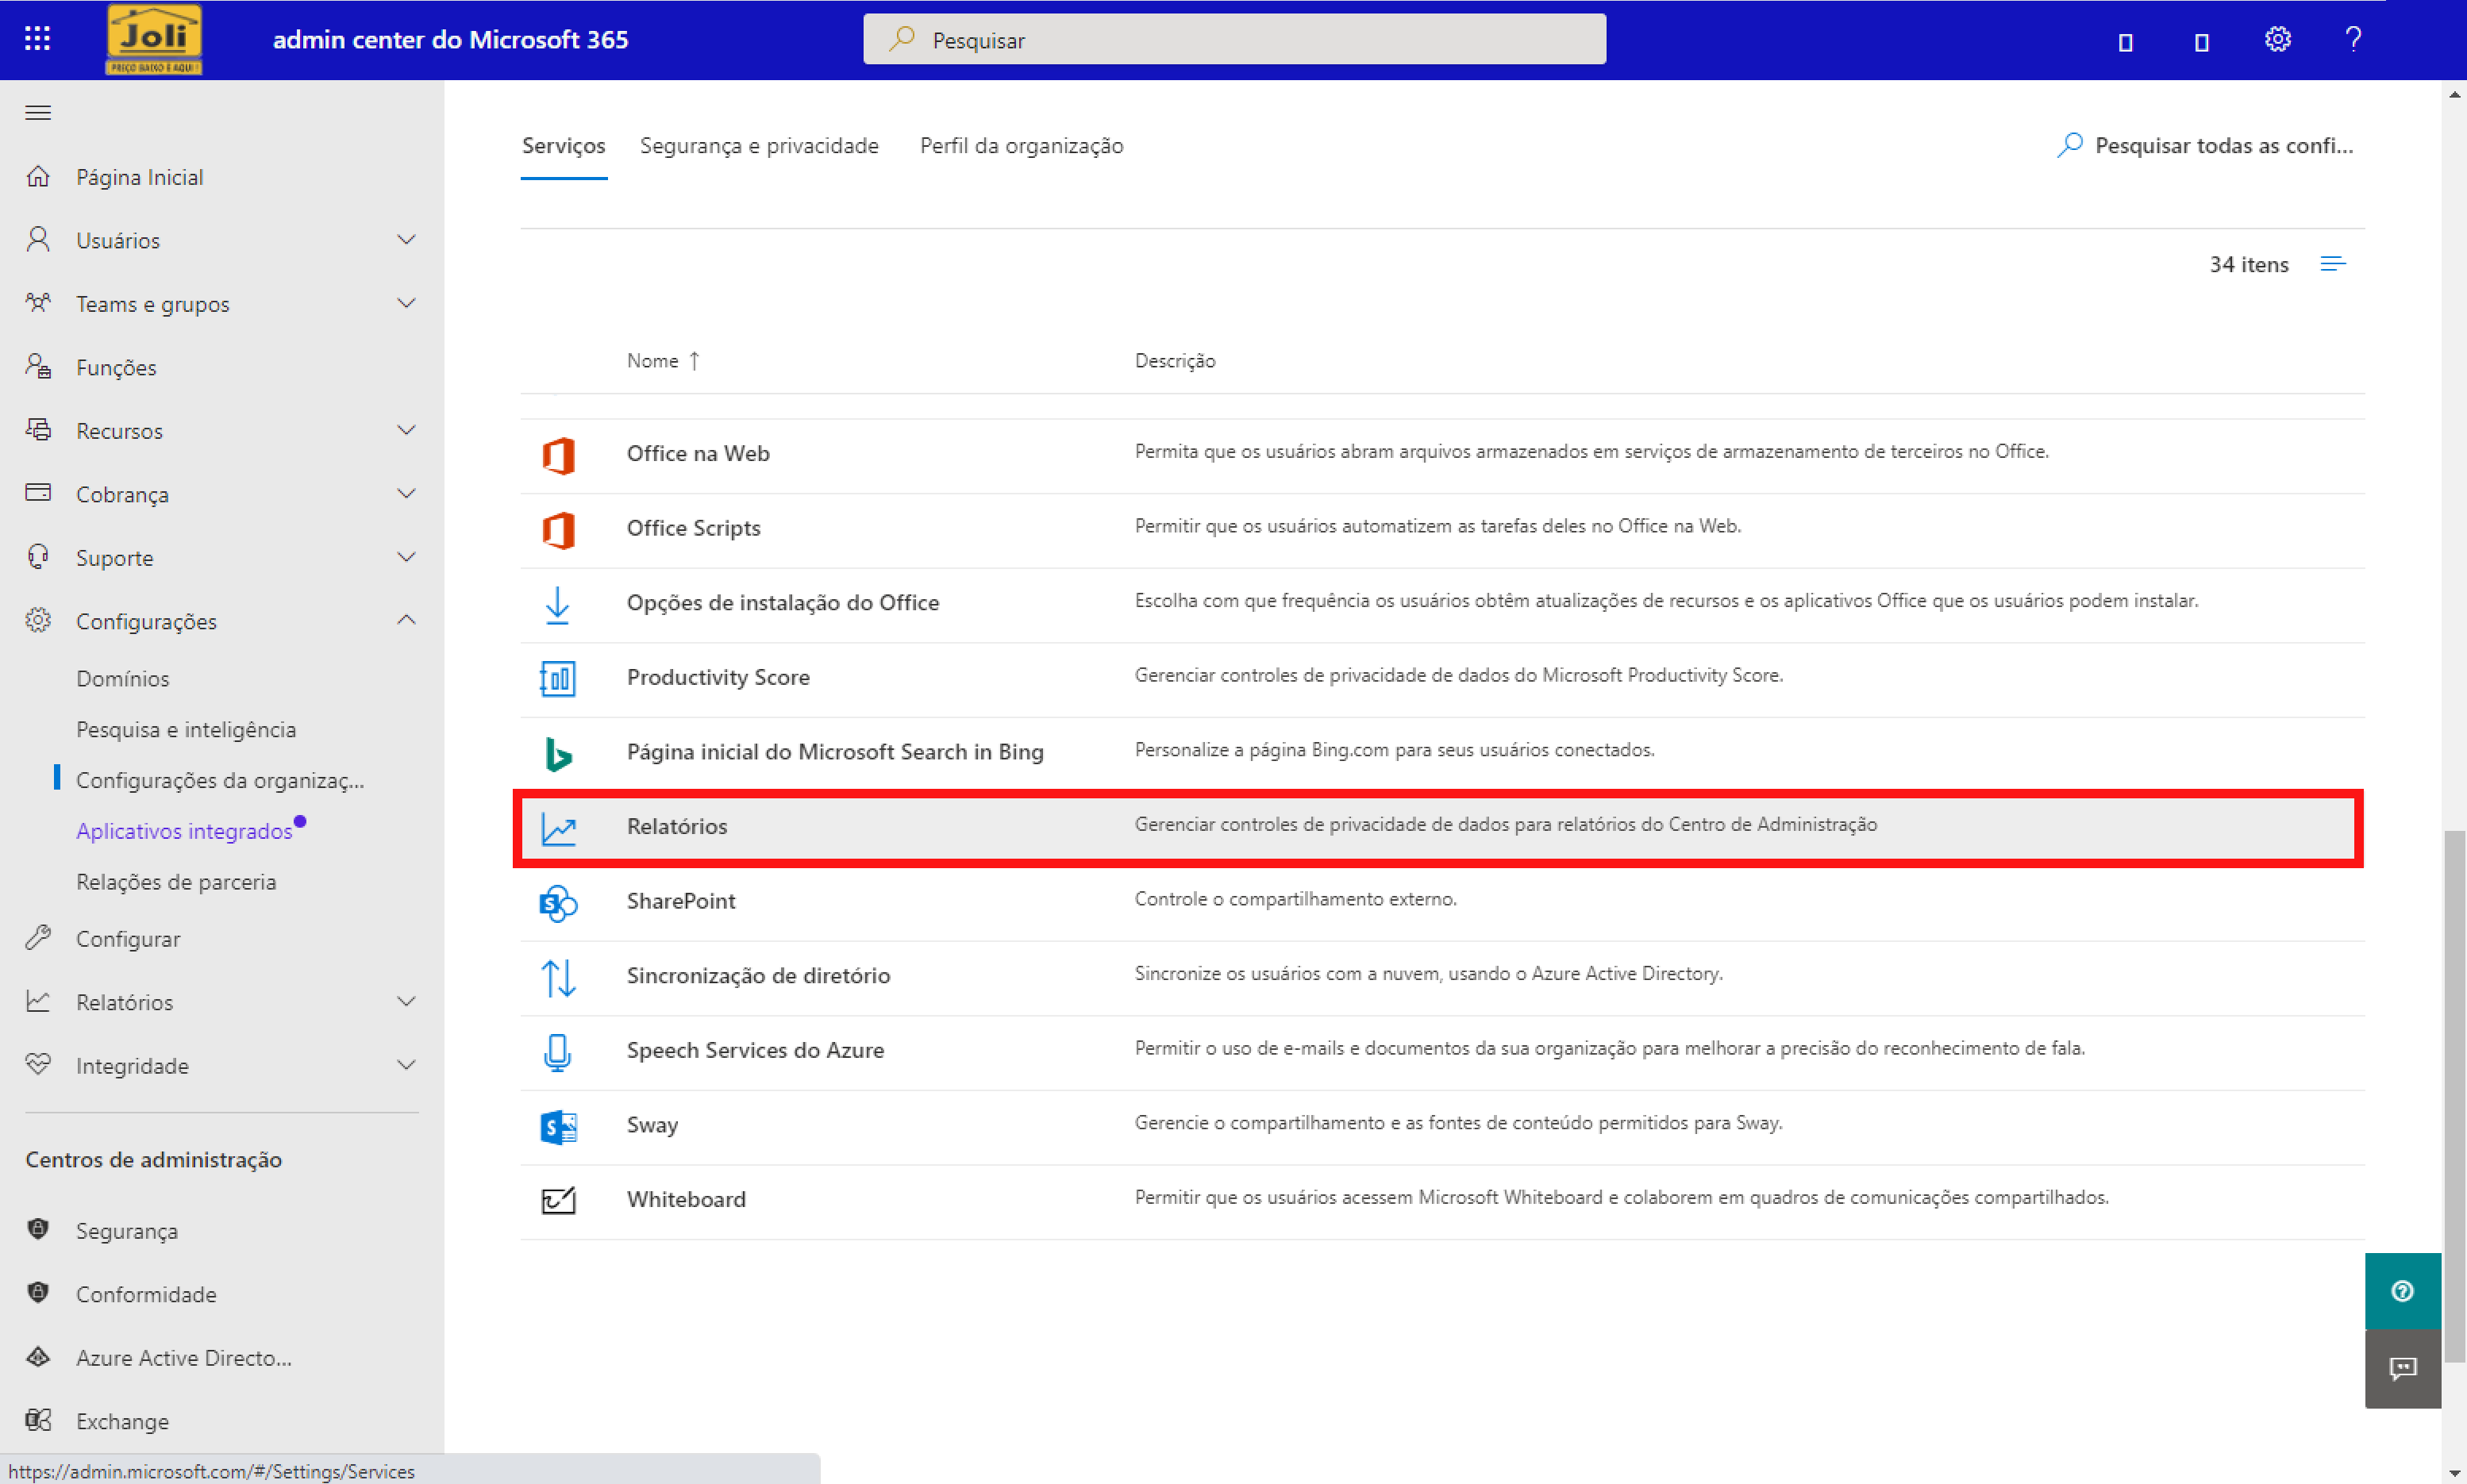Screen dimensions: 2467x1484
Task: Collapse the Configurações section chevron
Action: click(406, 620)
